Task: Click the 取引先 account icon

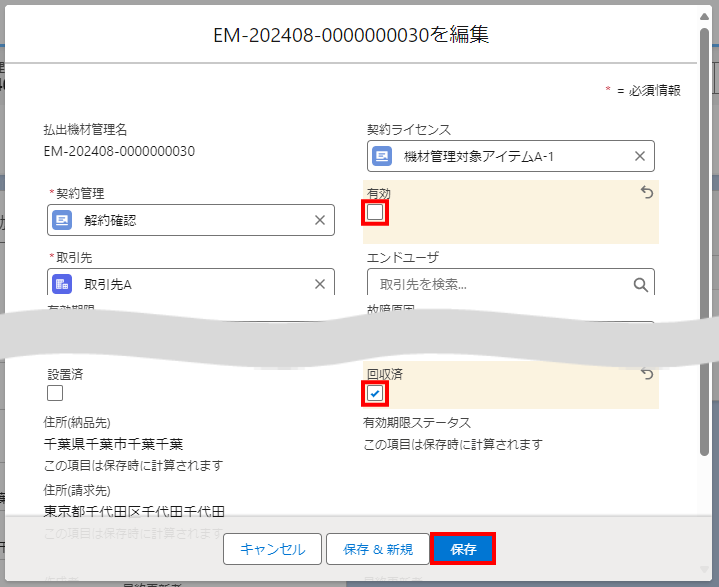Action: [62, 284]
